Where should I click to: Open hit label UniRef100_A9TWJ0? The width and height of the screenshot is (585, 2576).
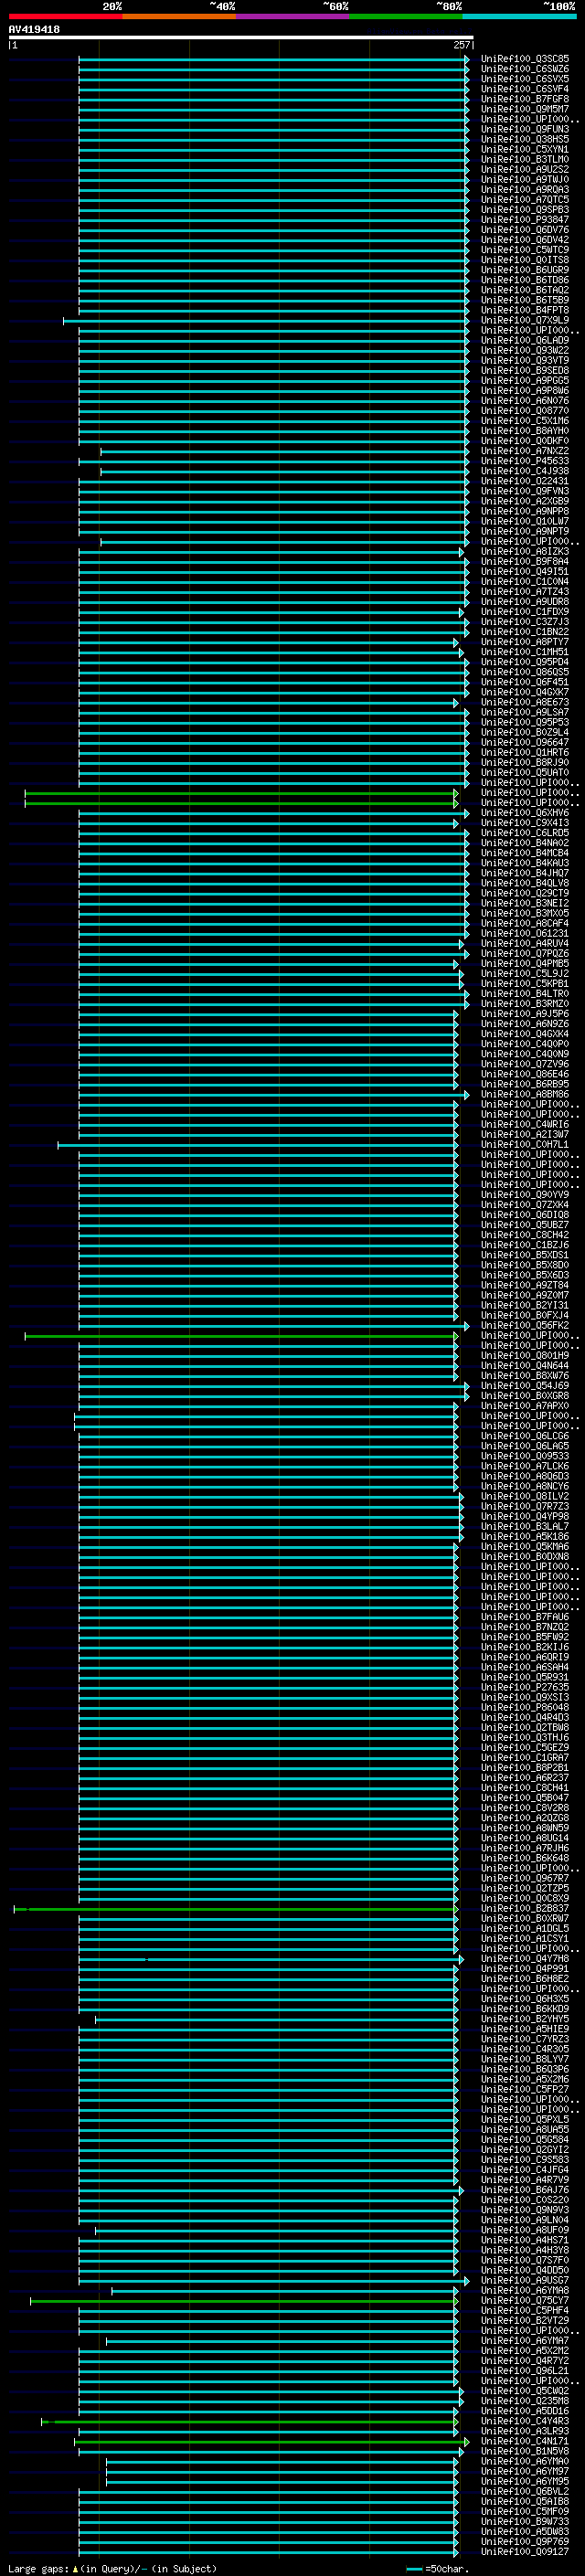coord(525,180)
